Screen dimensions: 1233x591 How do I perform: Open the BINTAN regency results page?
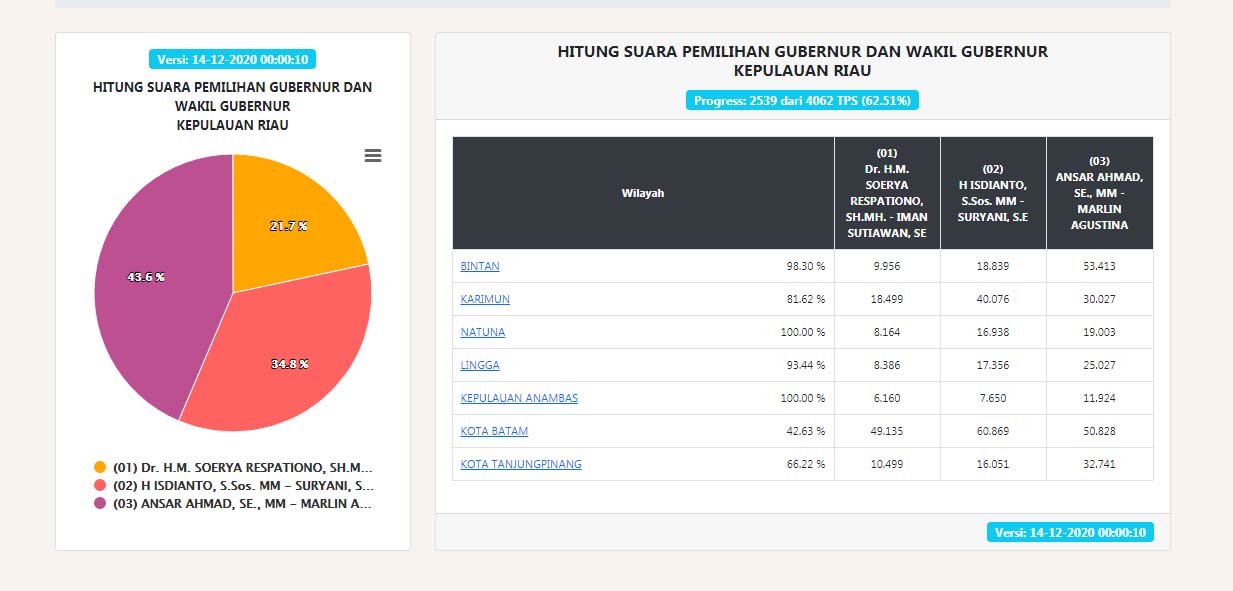pos(480,266)
